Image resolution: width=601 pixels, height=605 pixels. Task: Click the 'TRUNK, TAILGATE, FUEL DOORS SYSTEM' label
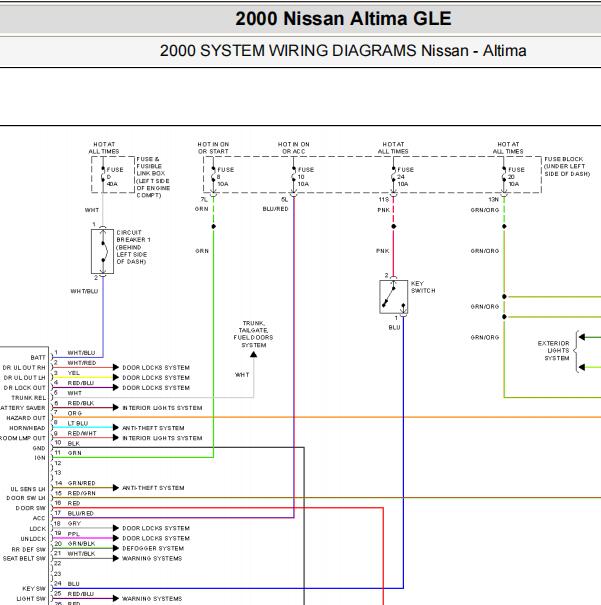[x=253, y=334]
